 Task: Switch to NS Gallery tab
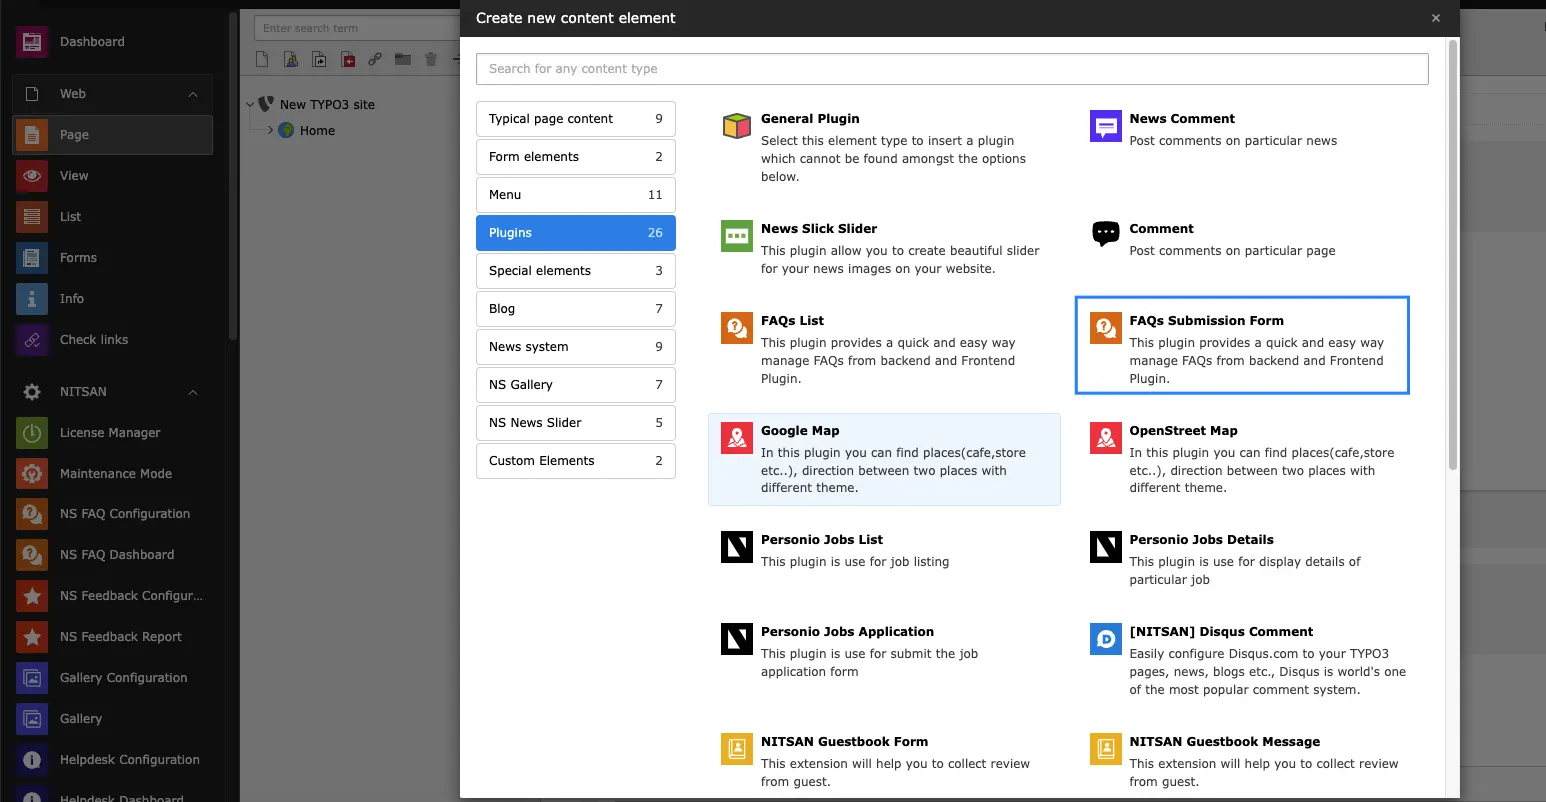pyautogui.click(x=576, y=385)
